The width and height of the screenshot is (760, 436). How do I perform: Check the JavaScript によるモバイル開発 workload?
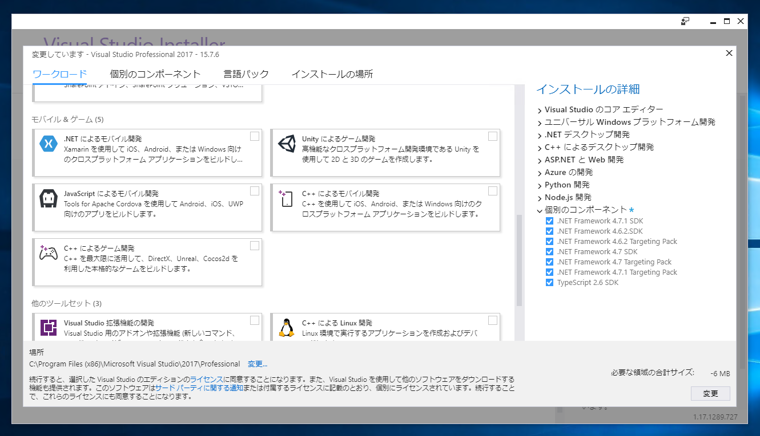point(254,191)
